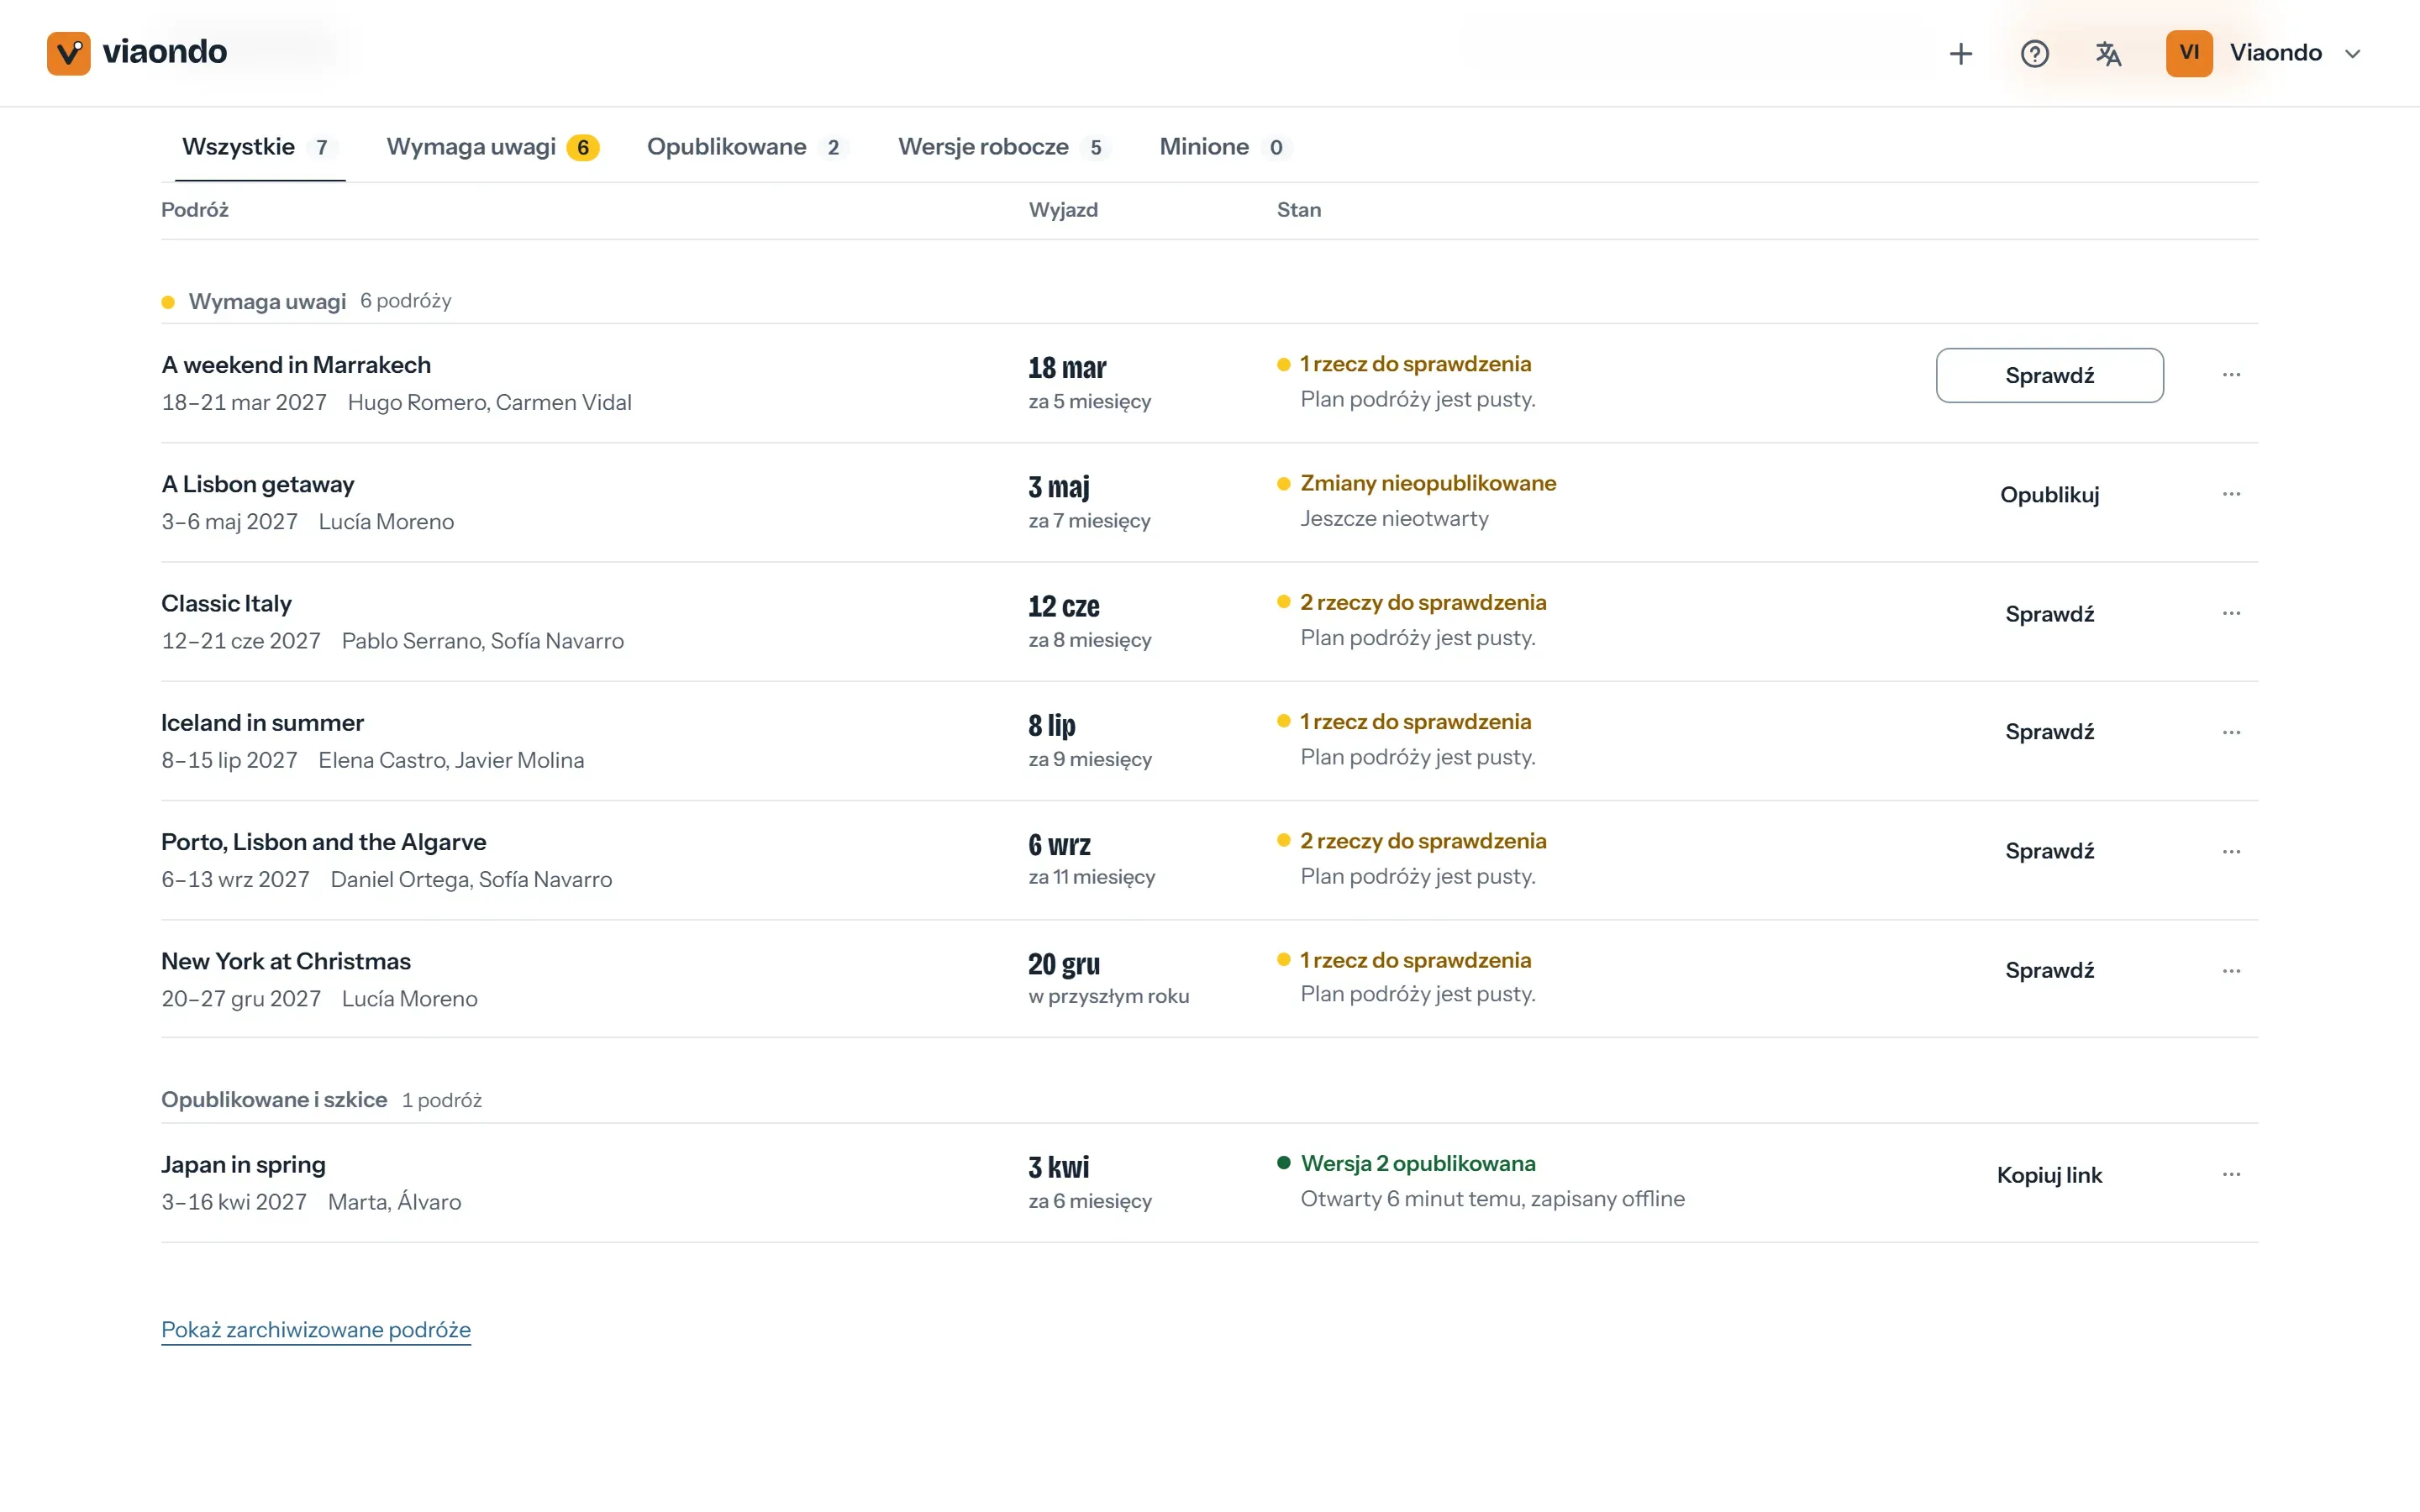The height and width of the screenshot is (1512, 2420).
Task: Open more options for A Lisbon getaway
Action: [2231, 494]
